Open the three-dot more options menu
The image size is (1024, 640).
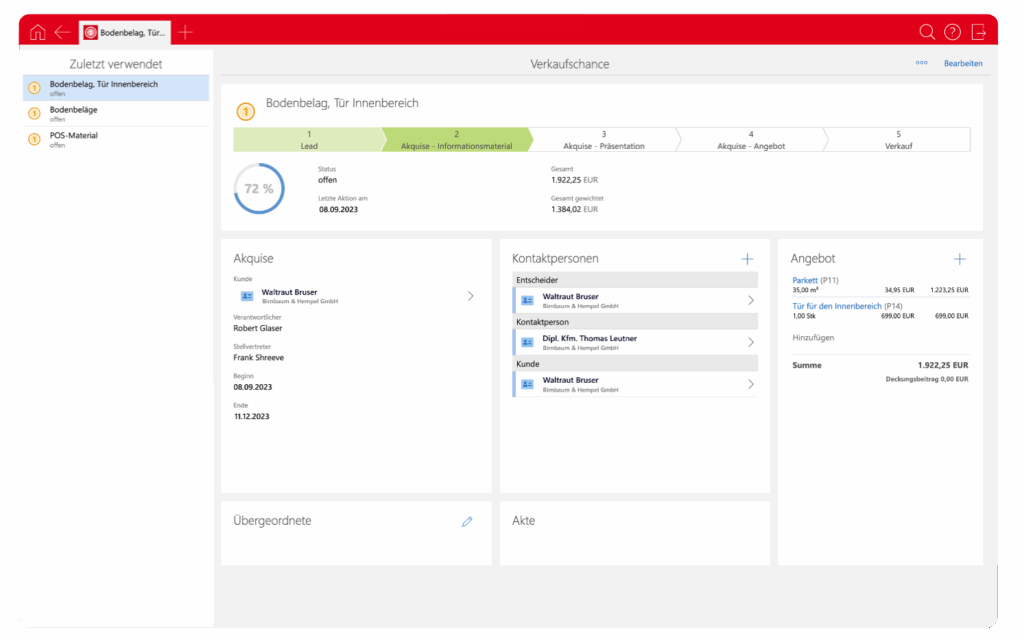(x=921, y=63)
